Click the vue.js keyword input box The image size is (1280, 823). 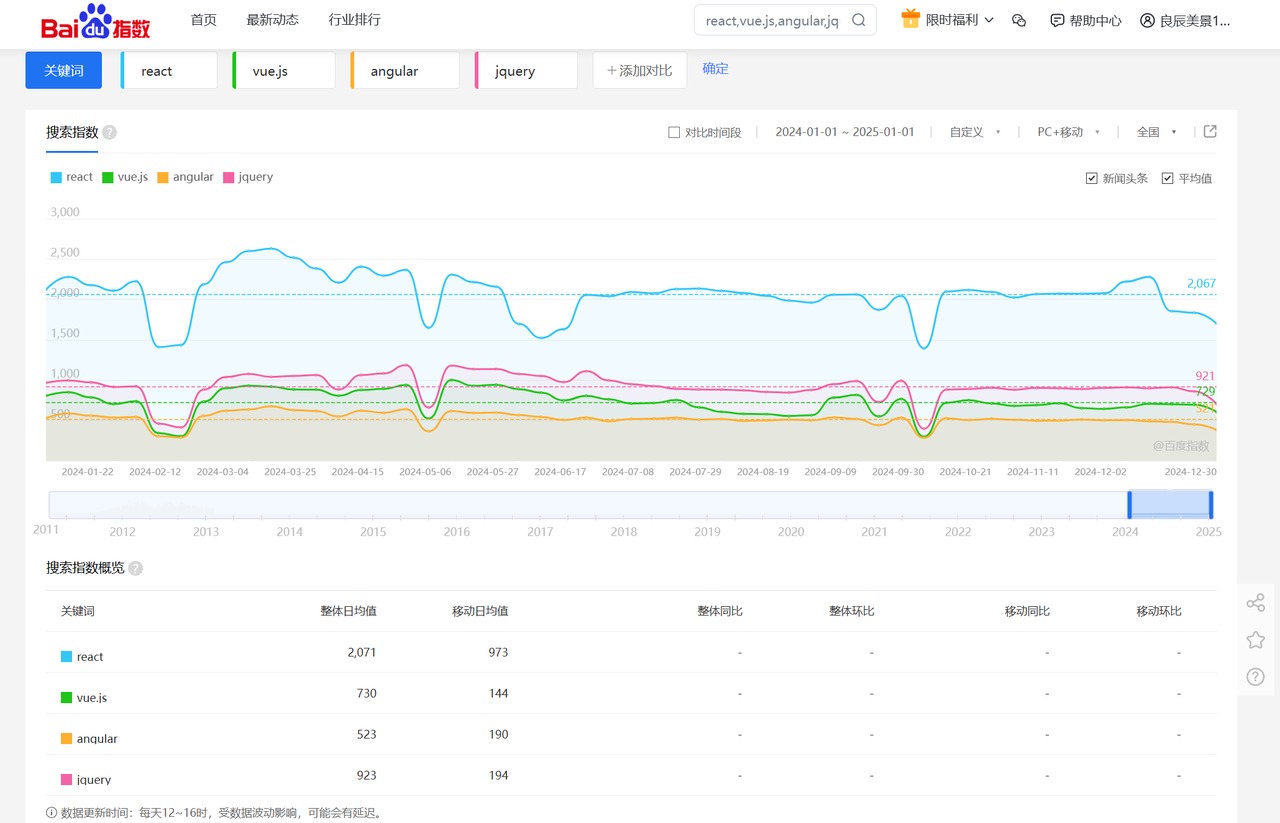pyautogui.click(x=284, y=71)
